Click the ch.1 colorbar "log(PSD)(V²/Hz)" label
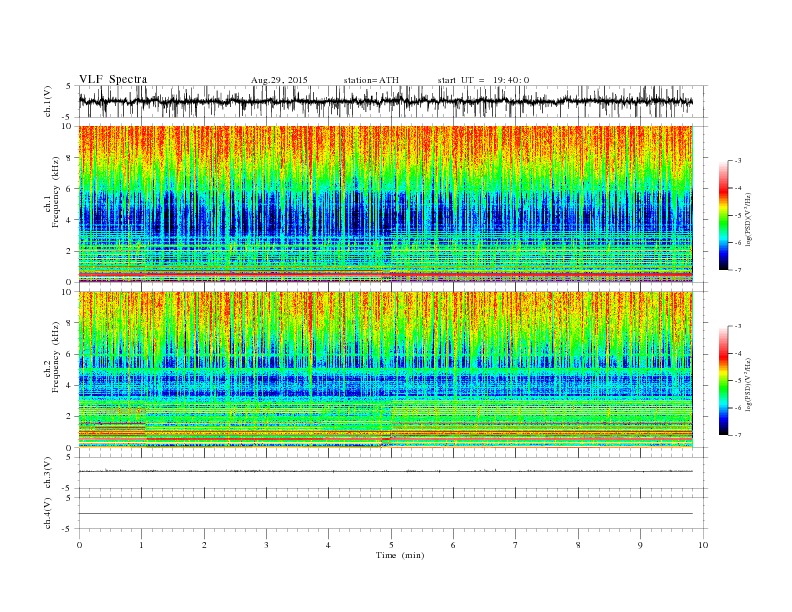Viewport: 792px width, 612px height. click(749, 218)
